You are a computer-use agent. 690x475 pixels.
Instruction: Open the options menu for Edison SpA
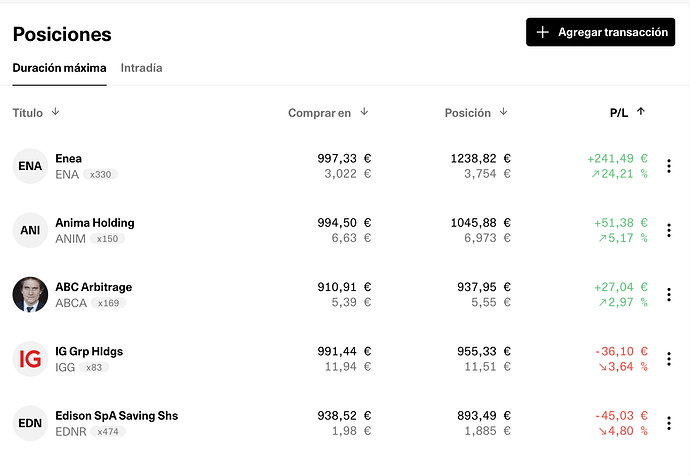(x=669, y=423)
